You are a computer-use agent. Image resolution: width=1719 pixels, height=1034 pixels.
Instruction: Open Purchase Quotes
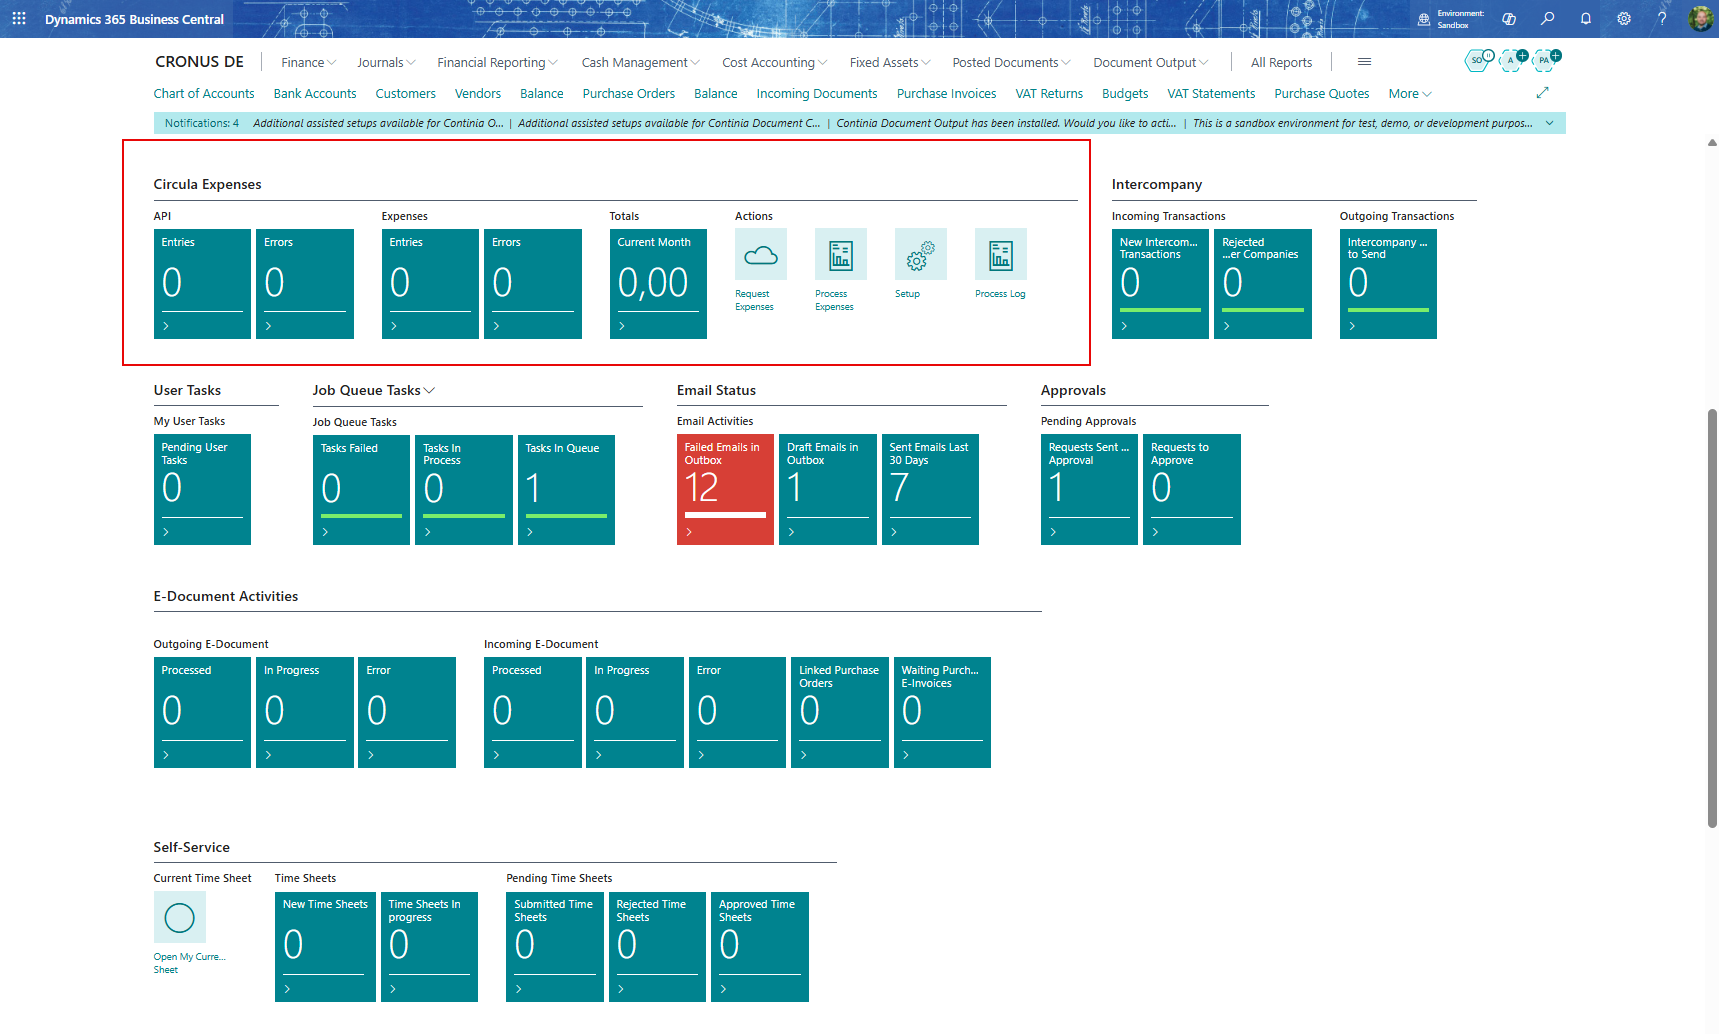[1322, 94]
